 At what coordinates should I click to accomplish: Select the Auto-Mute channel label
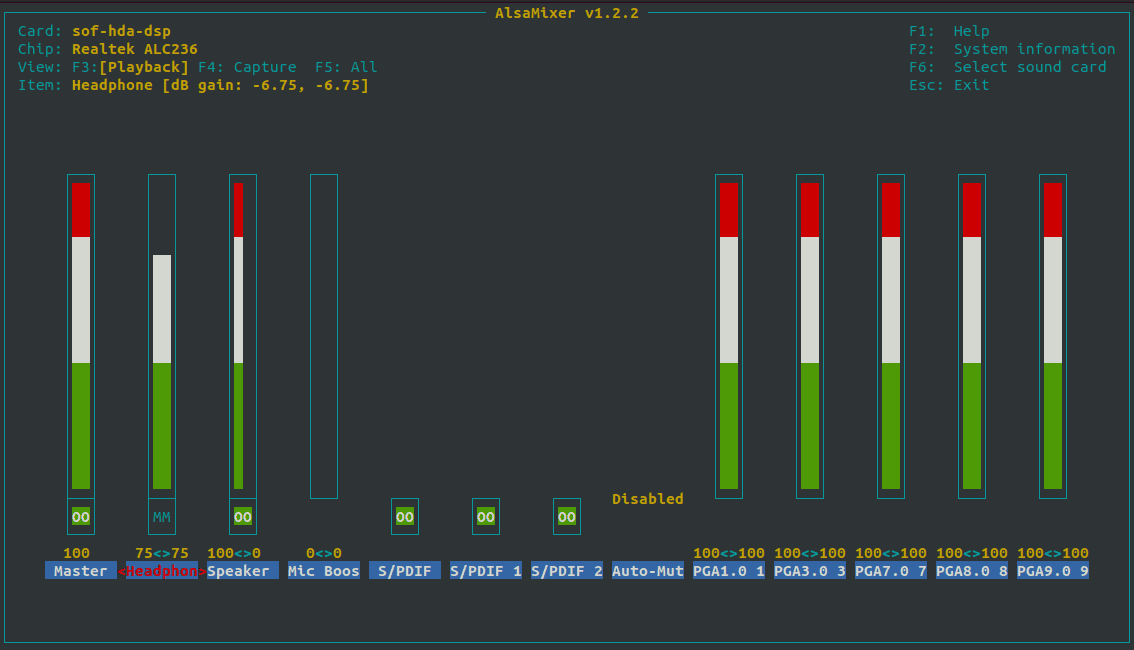pyautogui.click(x=648, y=570)
